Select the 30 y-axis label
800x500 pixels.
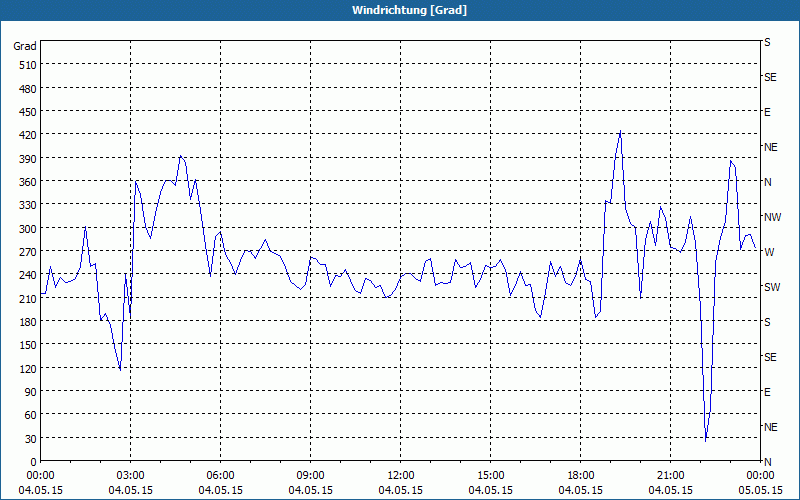click(x=31, y=439)
